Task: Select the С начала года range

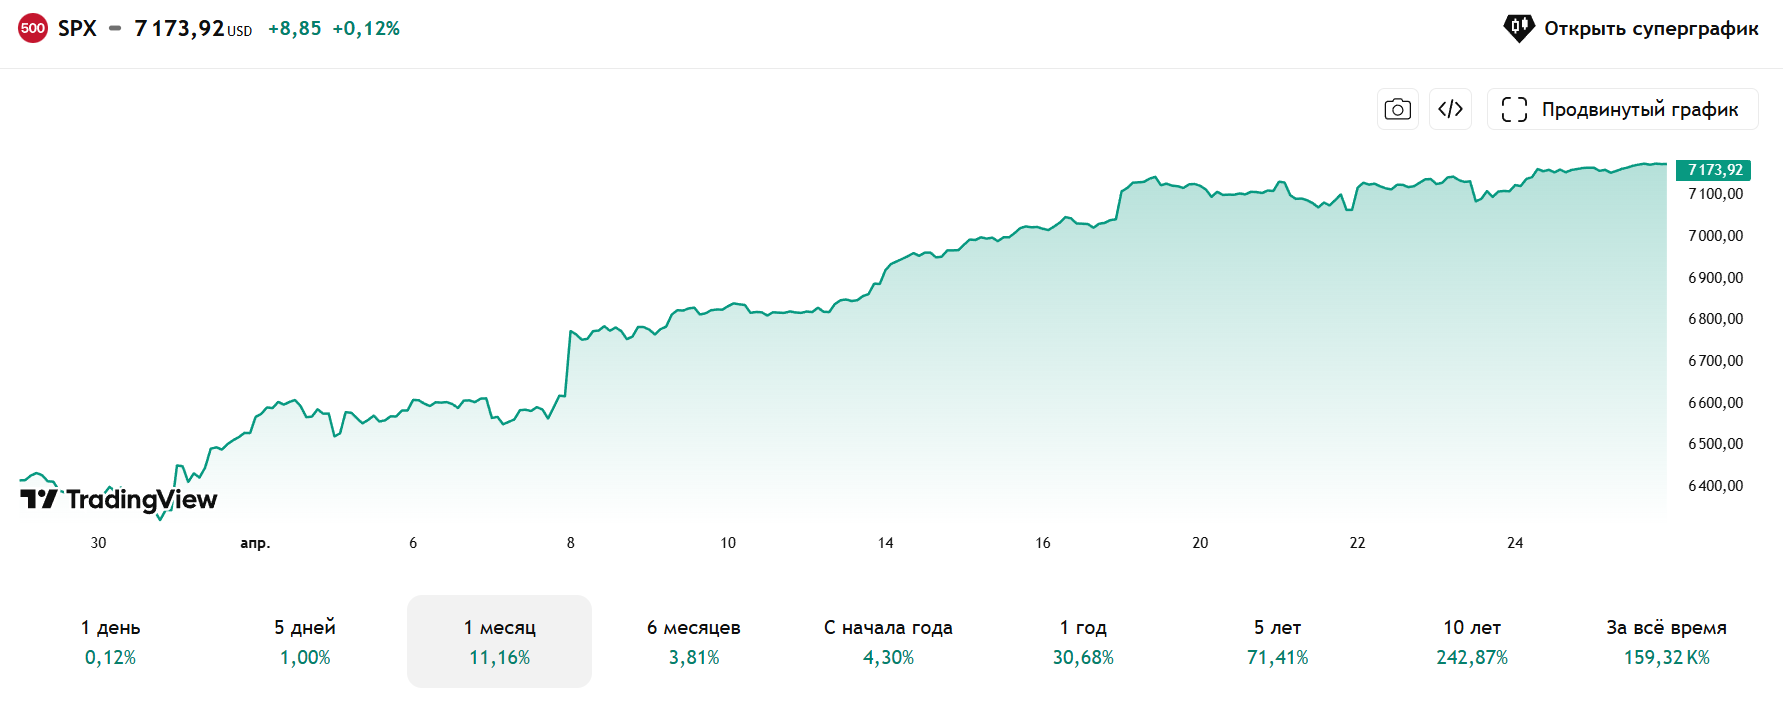Action: click(x=888, y=641)
